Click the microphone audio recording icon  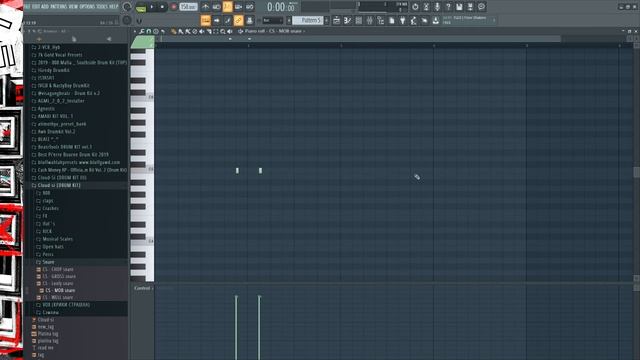437,7
